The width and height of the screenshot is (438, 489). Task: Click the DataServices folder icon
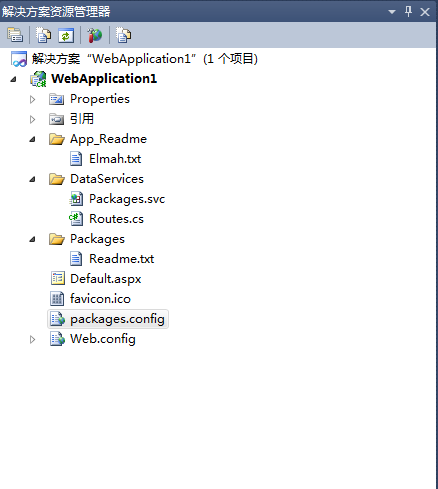pyautogui.click(x=57, y=179)
